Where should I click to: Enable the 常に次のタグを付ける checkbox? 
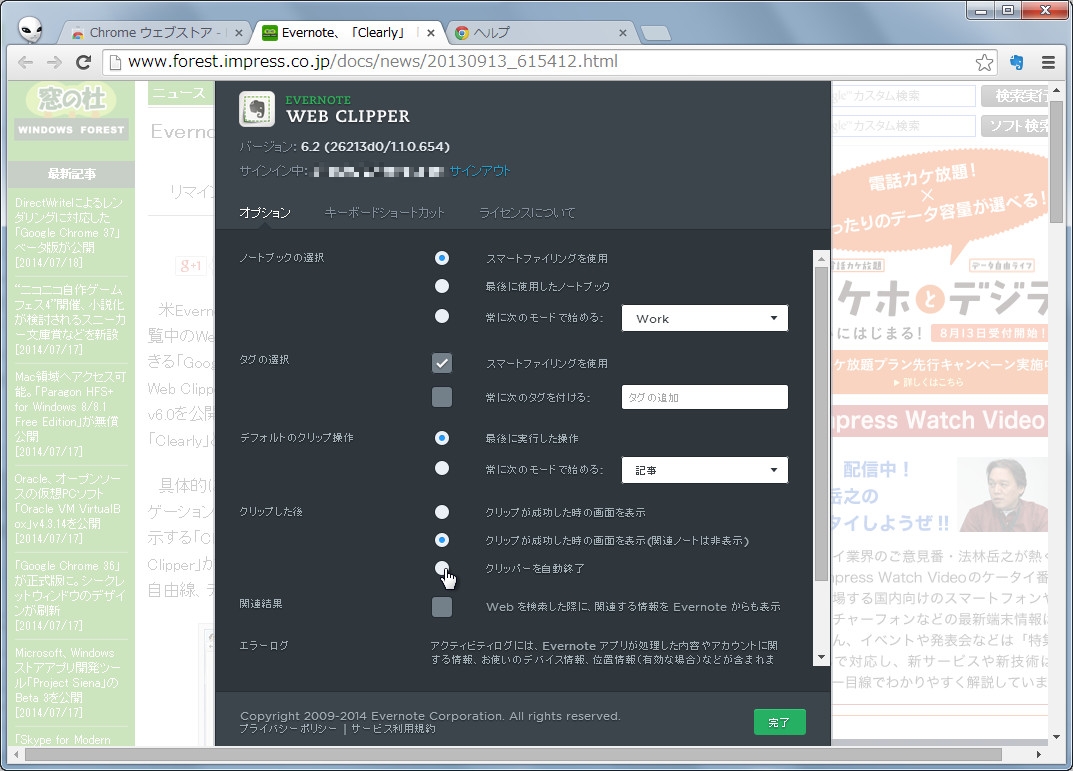tap(442, 397)
